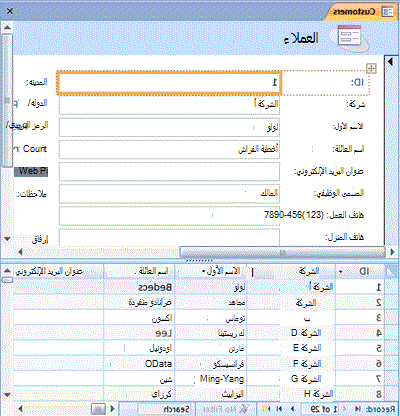Click ID cell 1 in the datasheet
The height and width of the screenshot is (416, 400).
pyautogui.click(x=360, y=287)
